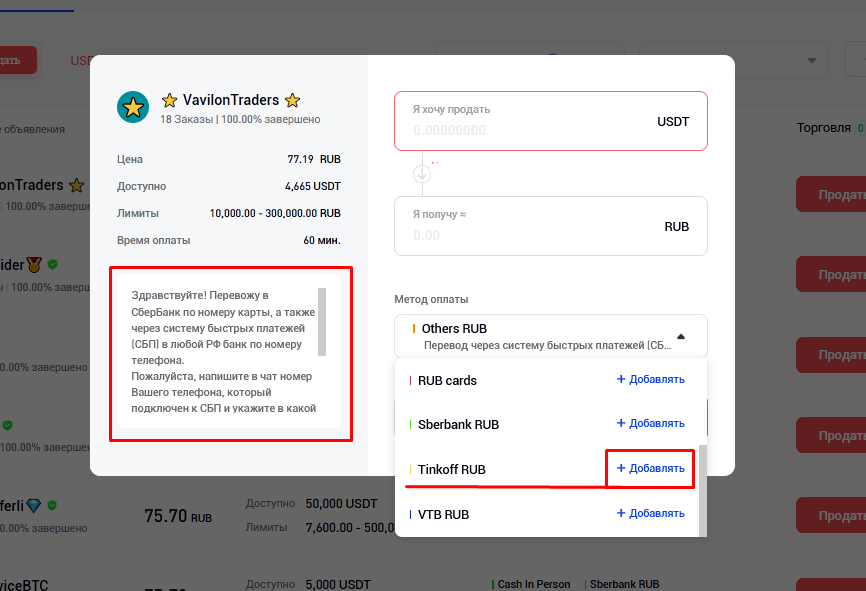Image resolution: width=866 pixels, height=591 pixels.
Task: Click the available amount '4,665 USDT'
Action: tap(313, 186)
